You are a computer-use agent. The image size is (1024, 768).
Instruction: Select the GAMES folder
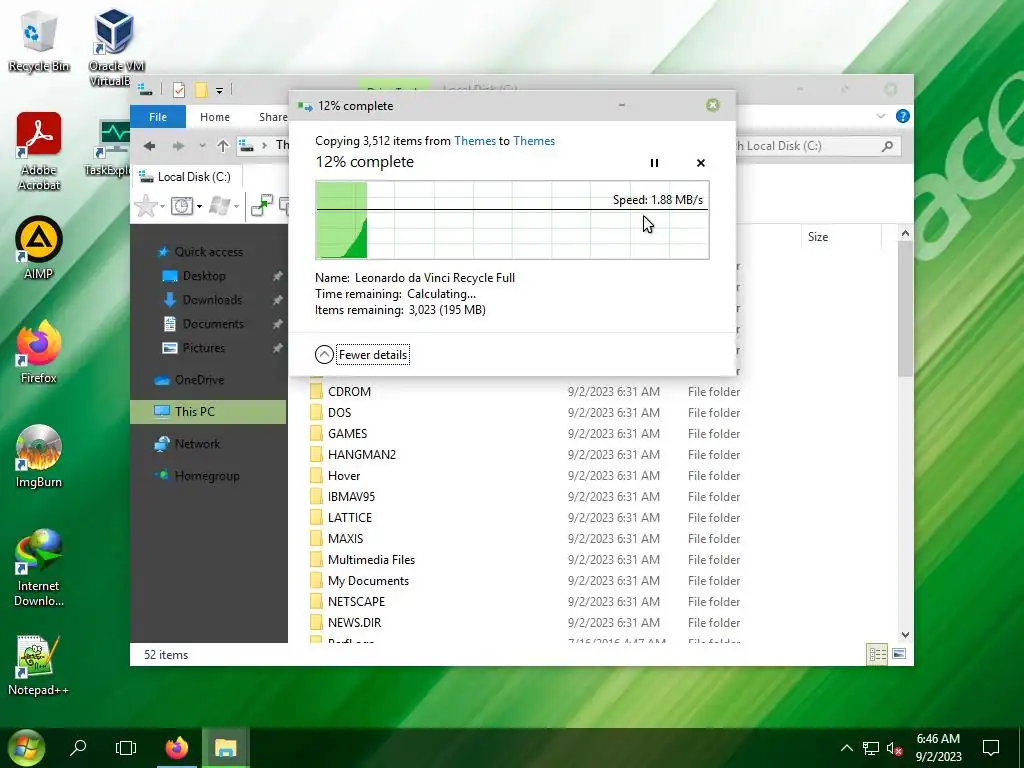[347, 434]
